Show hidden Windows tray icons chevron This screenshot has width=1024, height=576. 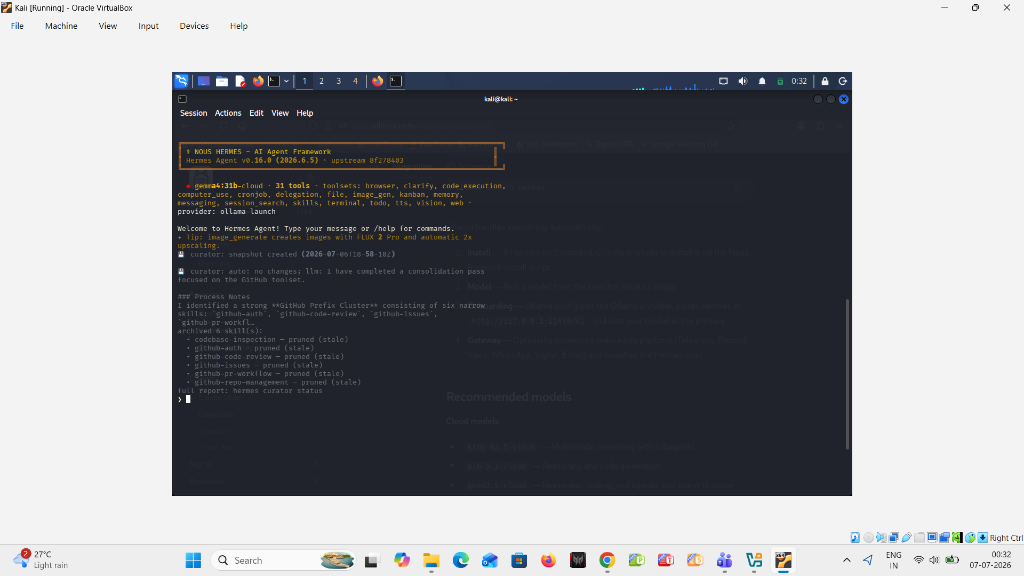tap(846, 560)
